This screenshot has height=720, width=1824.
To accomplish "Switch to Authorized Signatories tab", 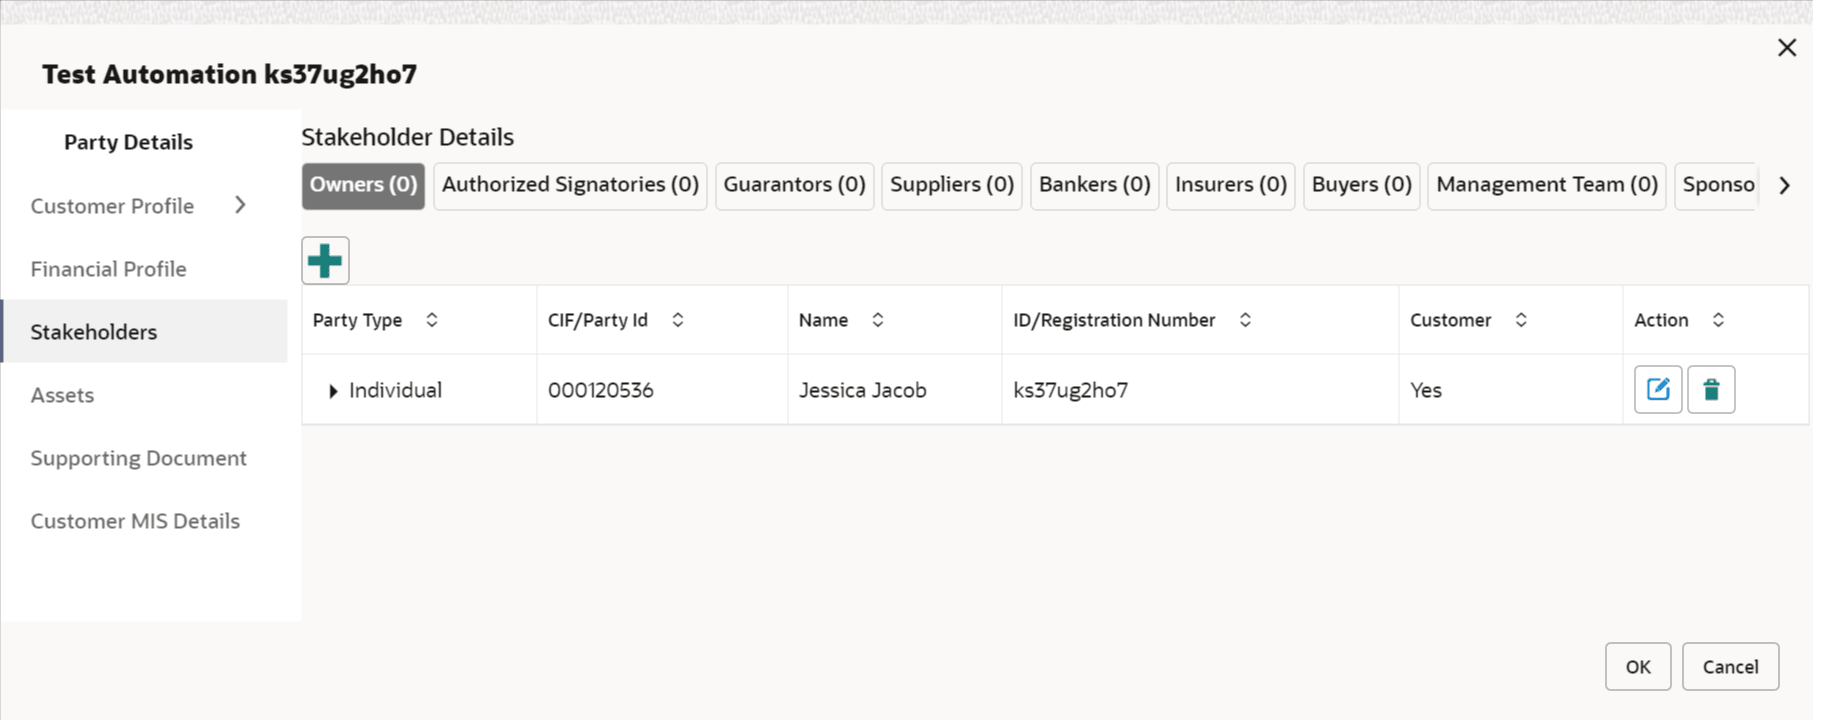I will 570,185.
